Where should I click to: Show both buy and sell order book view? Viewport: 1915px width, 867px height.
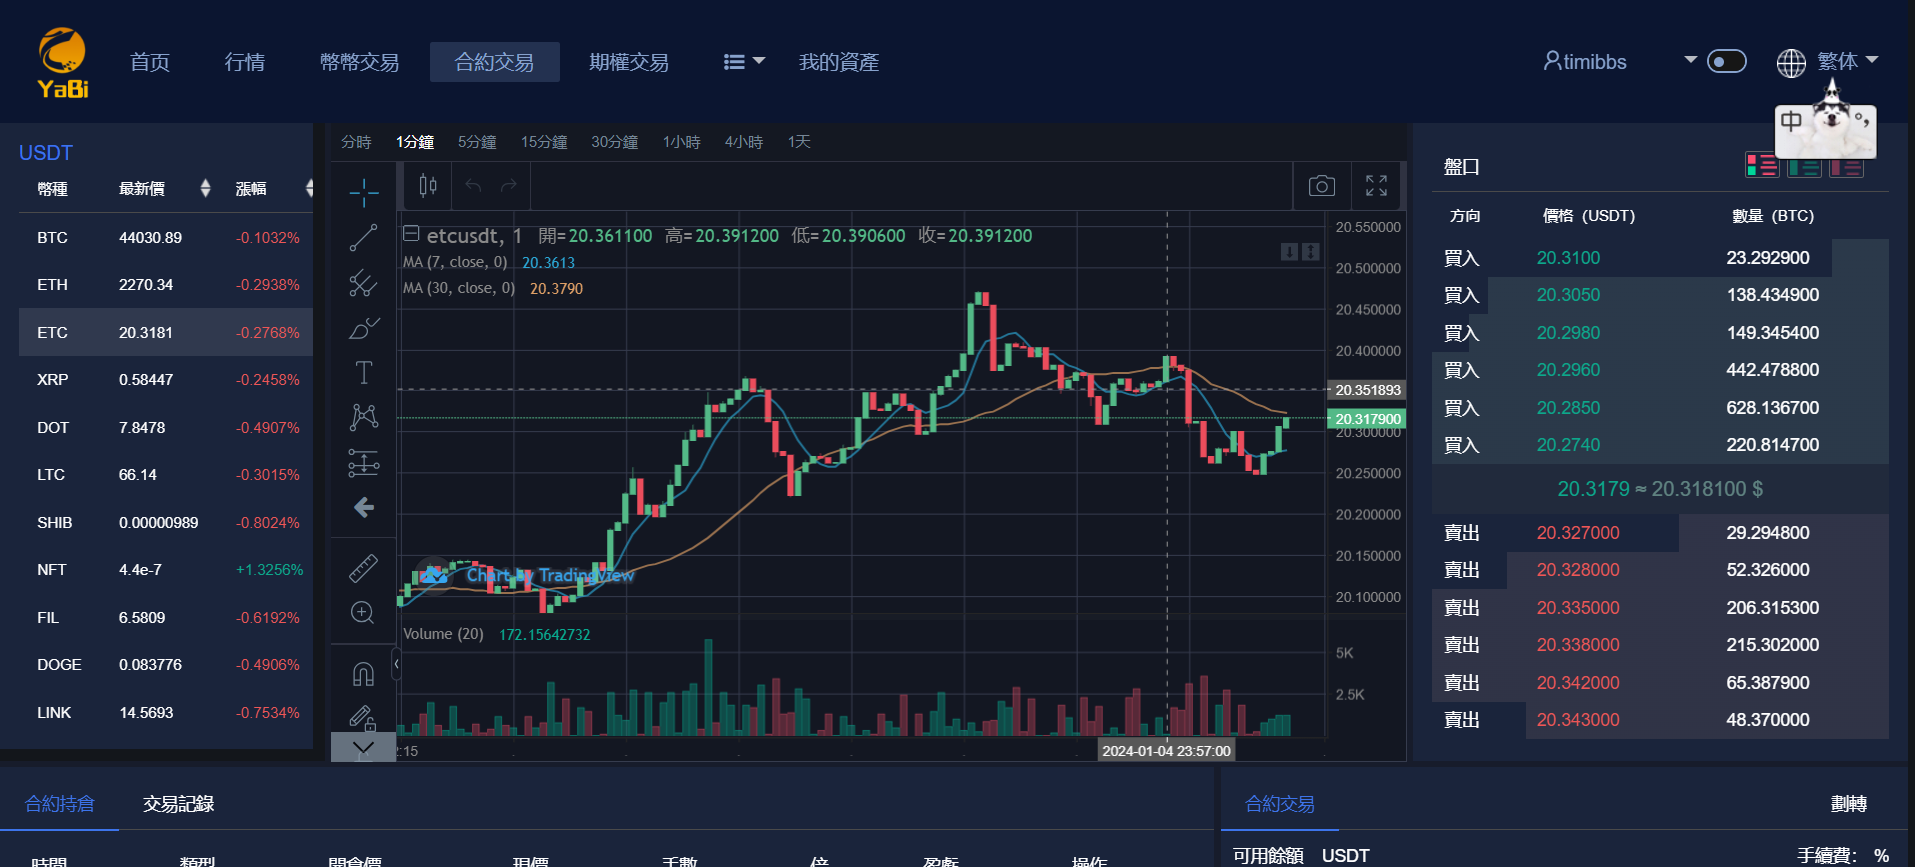tap(1761, 166)
